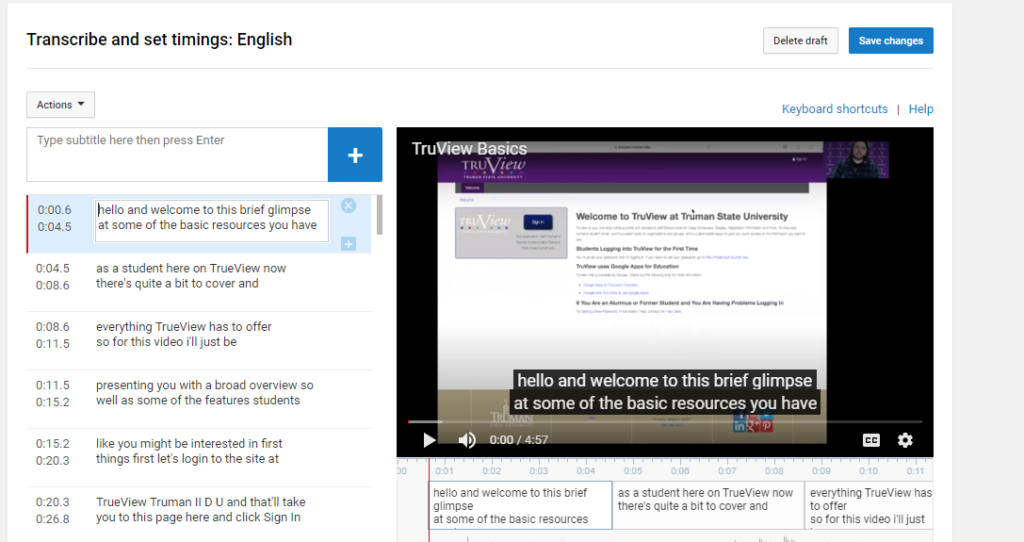1024x542 pixels.
Task: Open video player settings gear
Action: (x=905, y=440)
